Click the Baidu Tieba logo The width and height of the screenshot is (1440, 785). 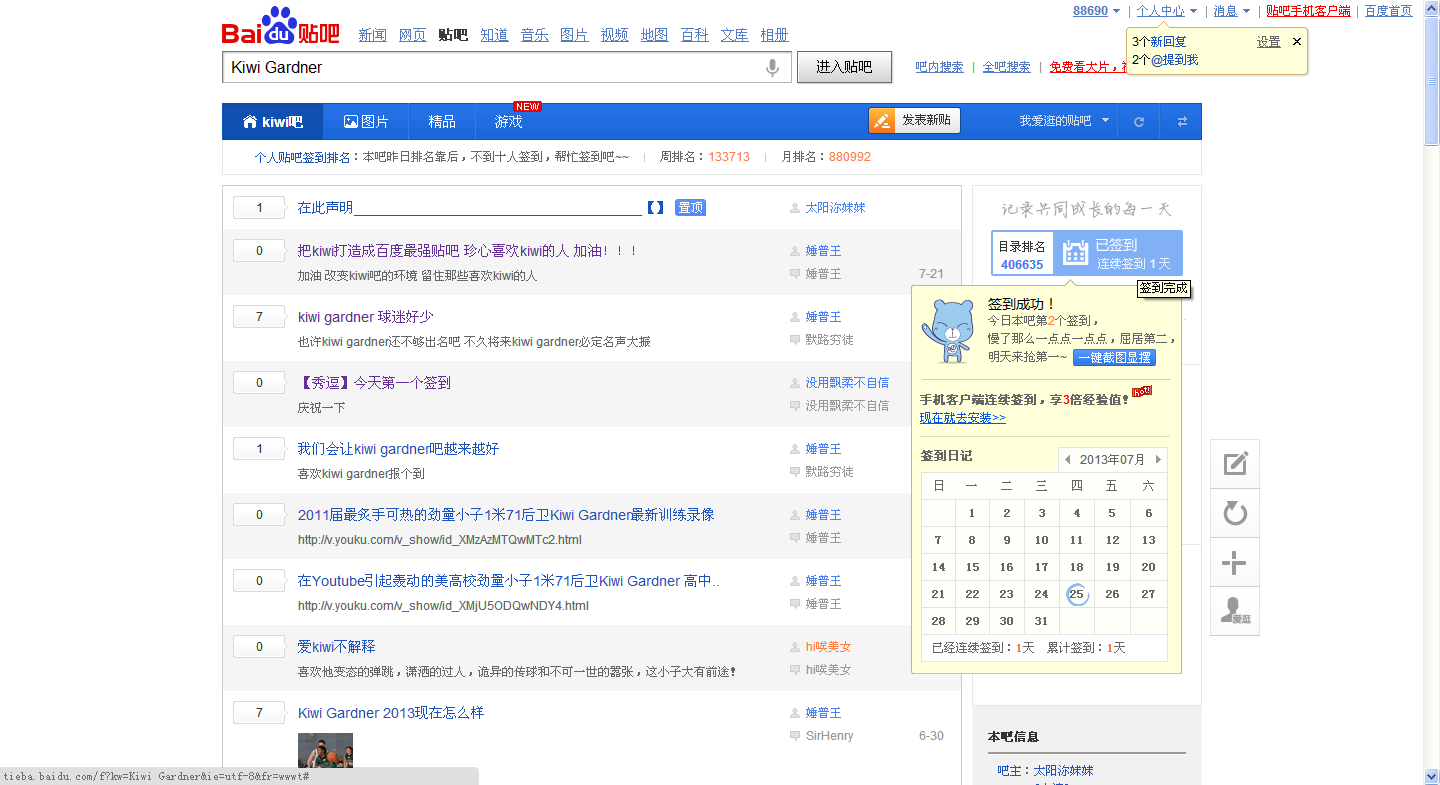(281, 26)
